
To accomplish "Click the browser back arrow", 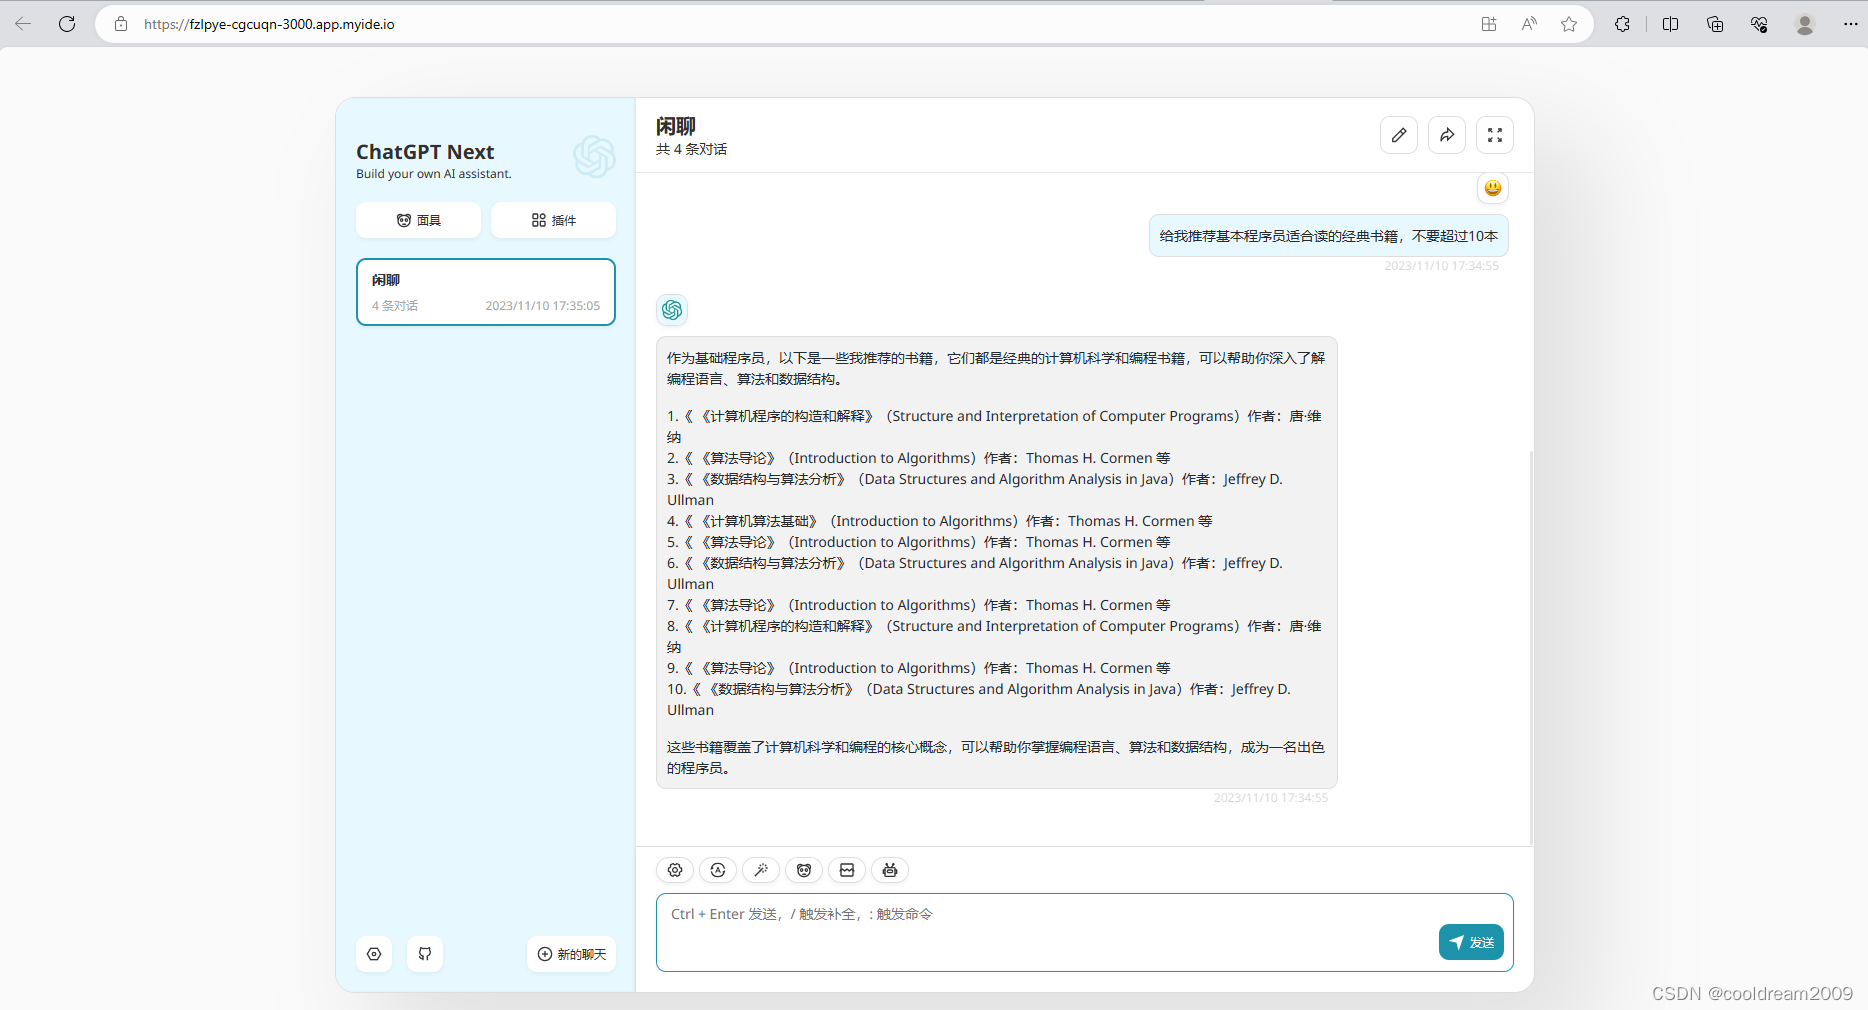I will pyautogui.click(x=23, y=24).
